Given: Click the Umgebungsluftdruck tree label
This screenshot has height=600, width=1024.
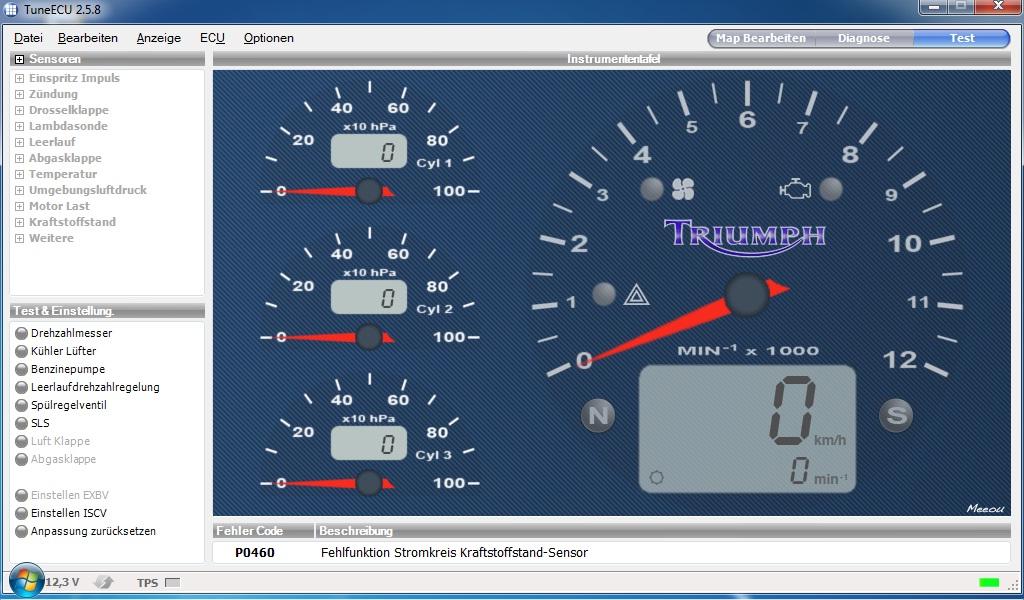Looking at the screenshot, I should 88,191.
